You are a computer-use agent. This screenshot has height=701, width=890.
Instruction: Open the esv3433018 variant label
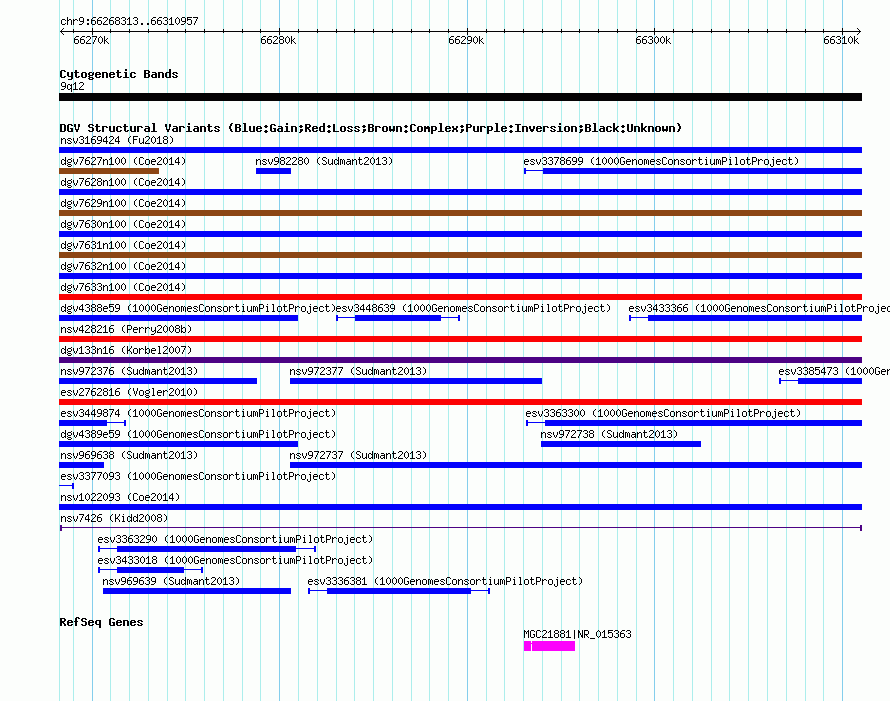(235, 560)
